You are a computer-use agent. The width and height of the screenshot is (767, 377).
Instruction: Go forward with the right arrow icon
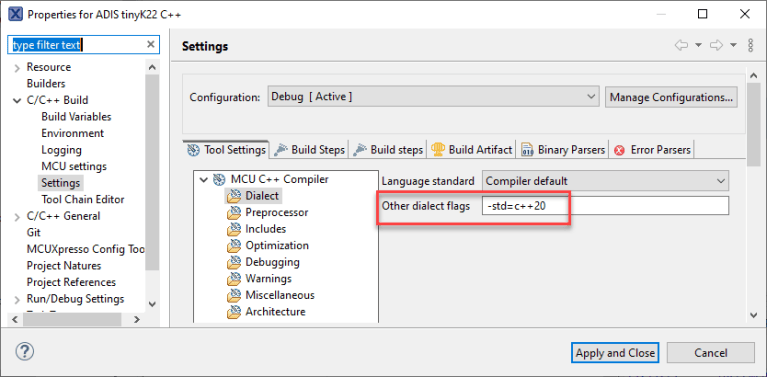(716, 45)
